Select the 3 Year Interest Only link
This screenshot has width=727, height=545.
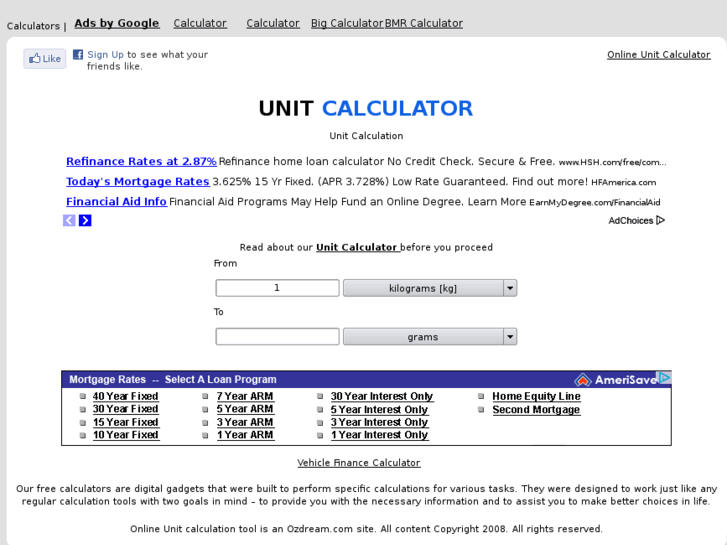coord(379,422)
